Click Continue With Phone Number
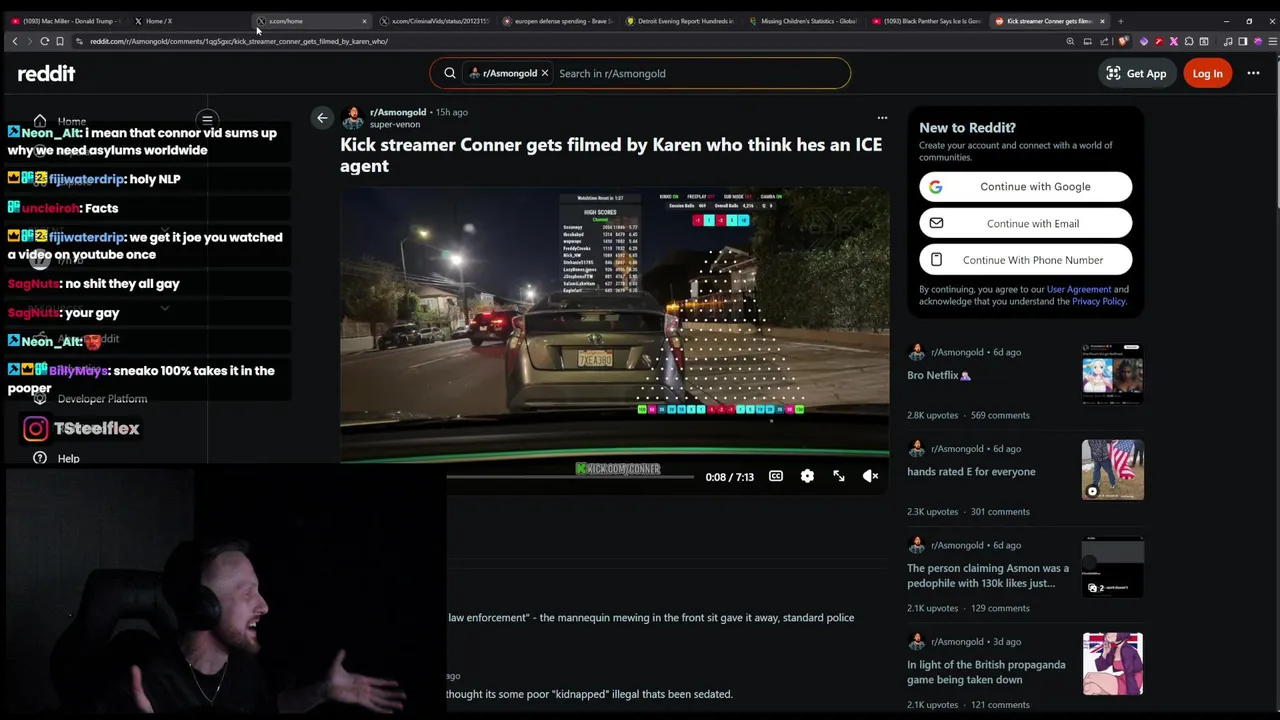This screenshot has height=720, width=1280. pyautogui.click(x=1025, y=260)
